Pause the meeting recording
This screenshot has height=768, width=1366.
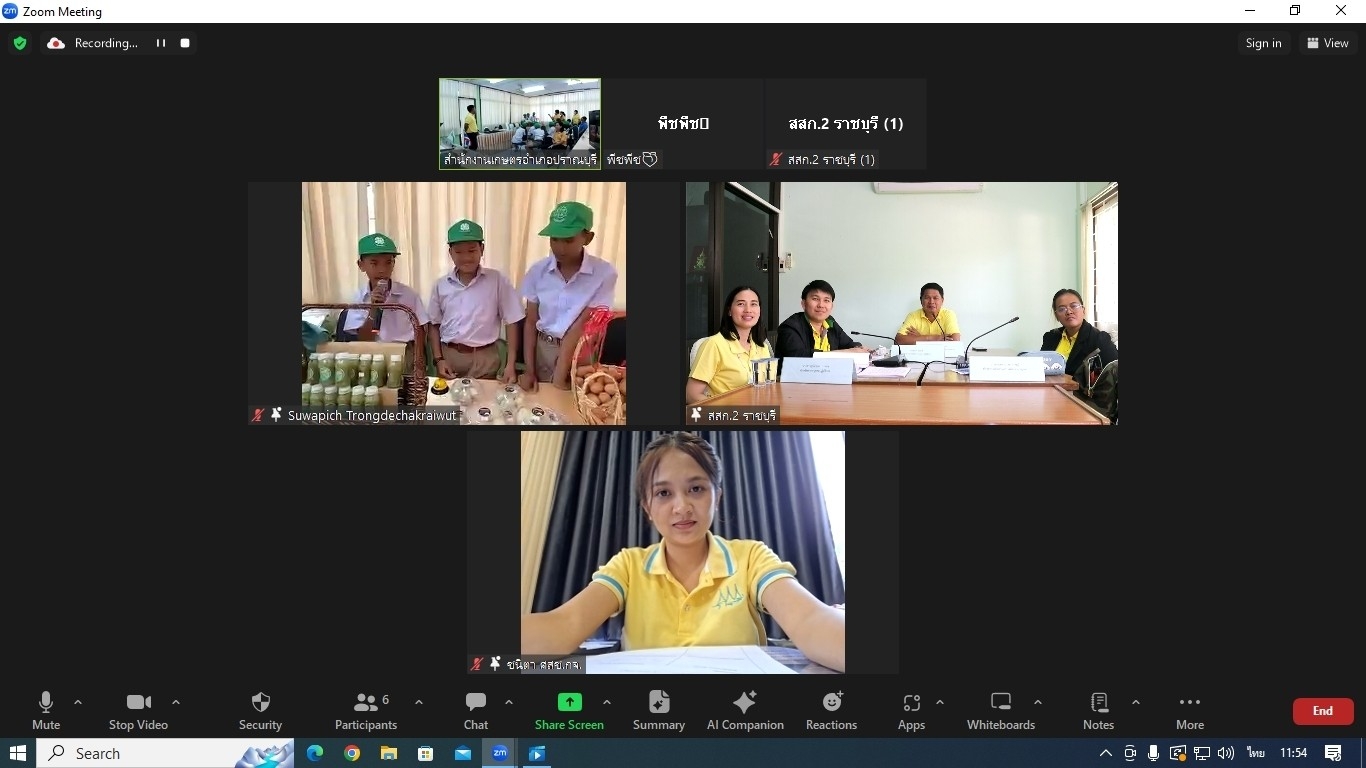160,43
